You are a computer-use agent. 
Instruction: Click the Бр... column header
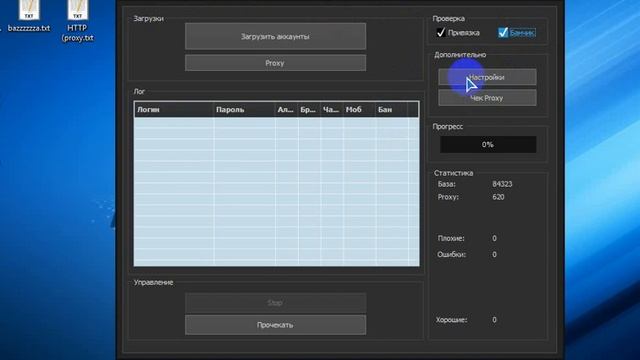click(309, 109)
